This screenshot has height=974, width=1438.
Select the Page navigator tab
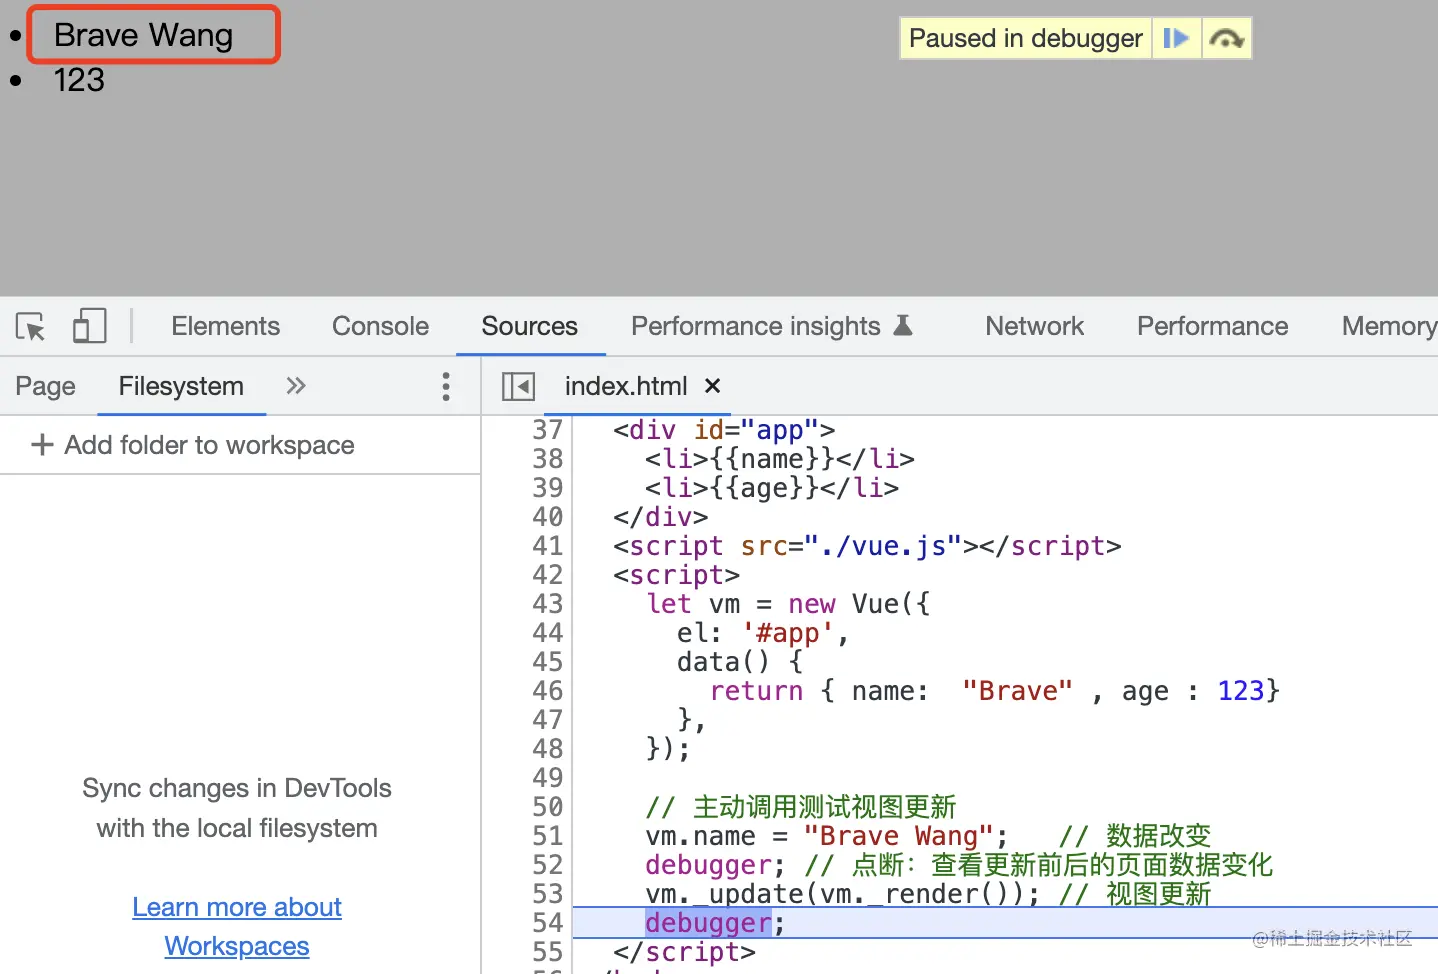(x=45, y=387)
